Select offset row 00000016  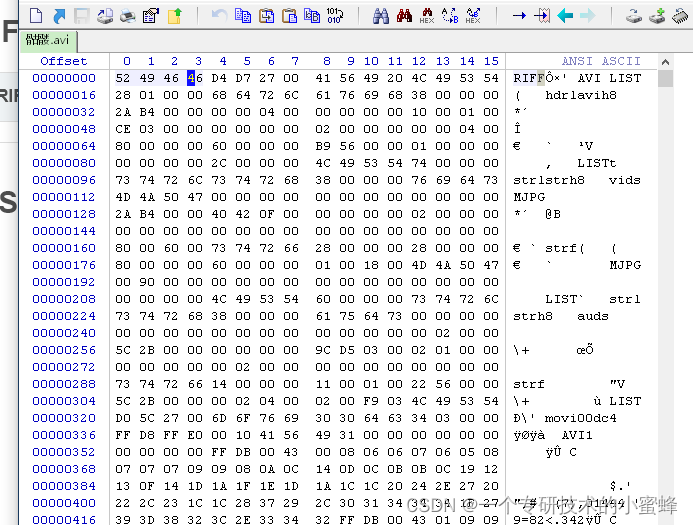point(64,95)
